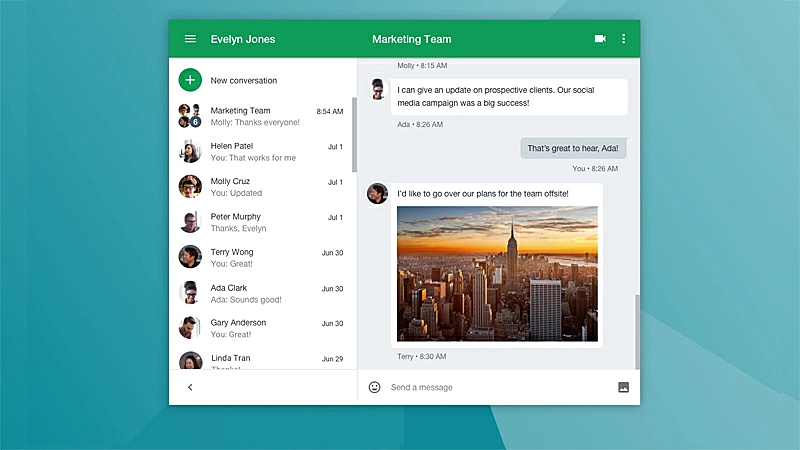
Task: Click Gary Anderson's avatar
Action: pos(190,328)
